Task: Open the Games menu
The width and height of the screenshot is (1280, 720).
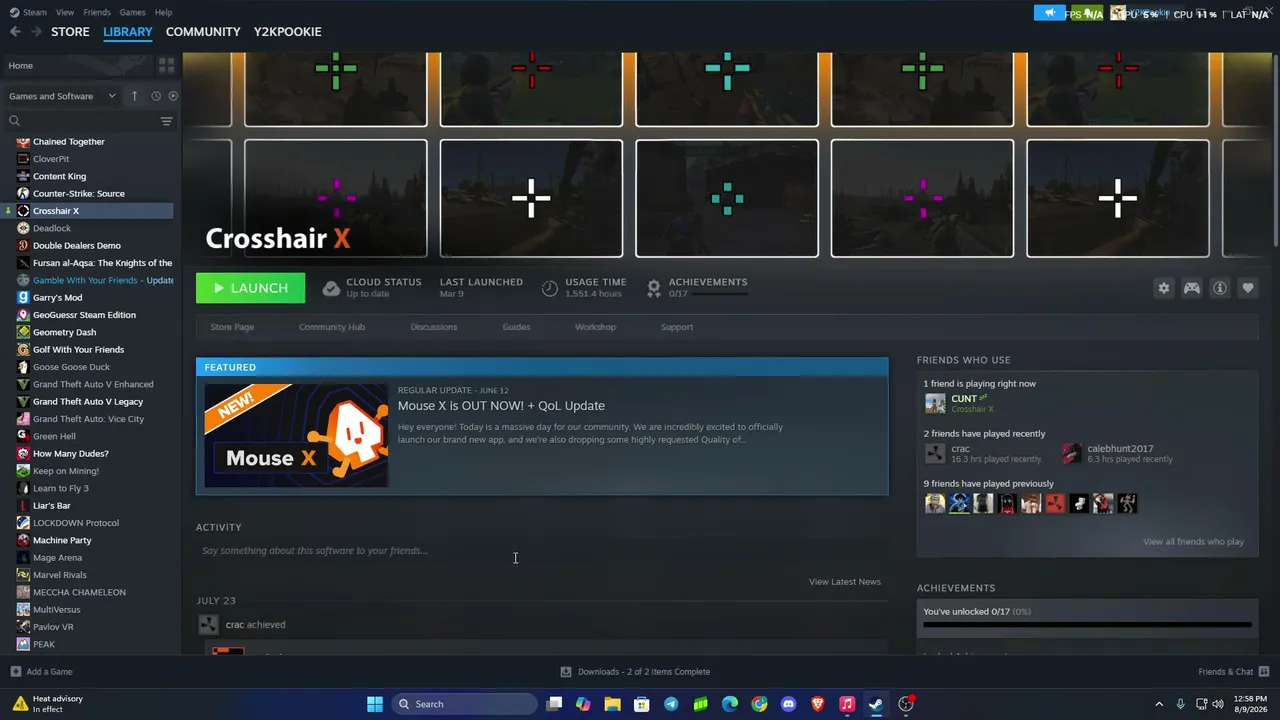Action: [132, 12]
